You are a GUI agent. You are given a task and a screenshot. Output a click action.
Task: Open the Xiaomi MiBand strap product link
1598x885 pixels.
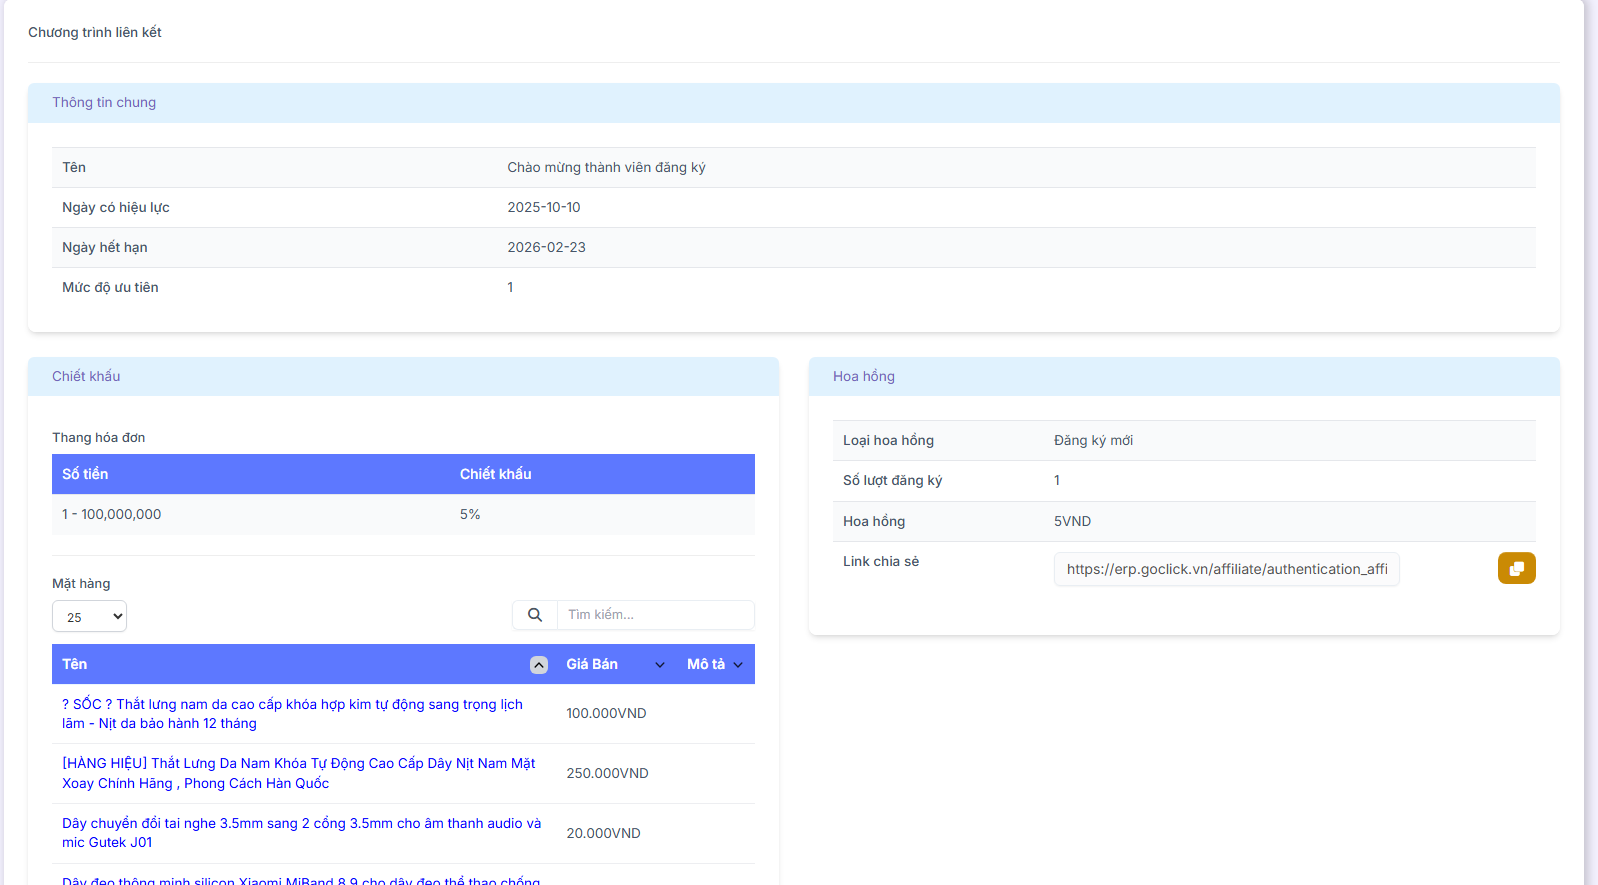pyautogui.click(x=301, y=880)
